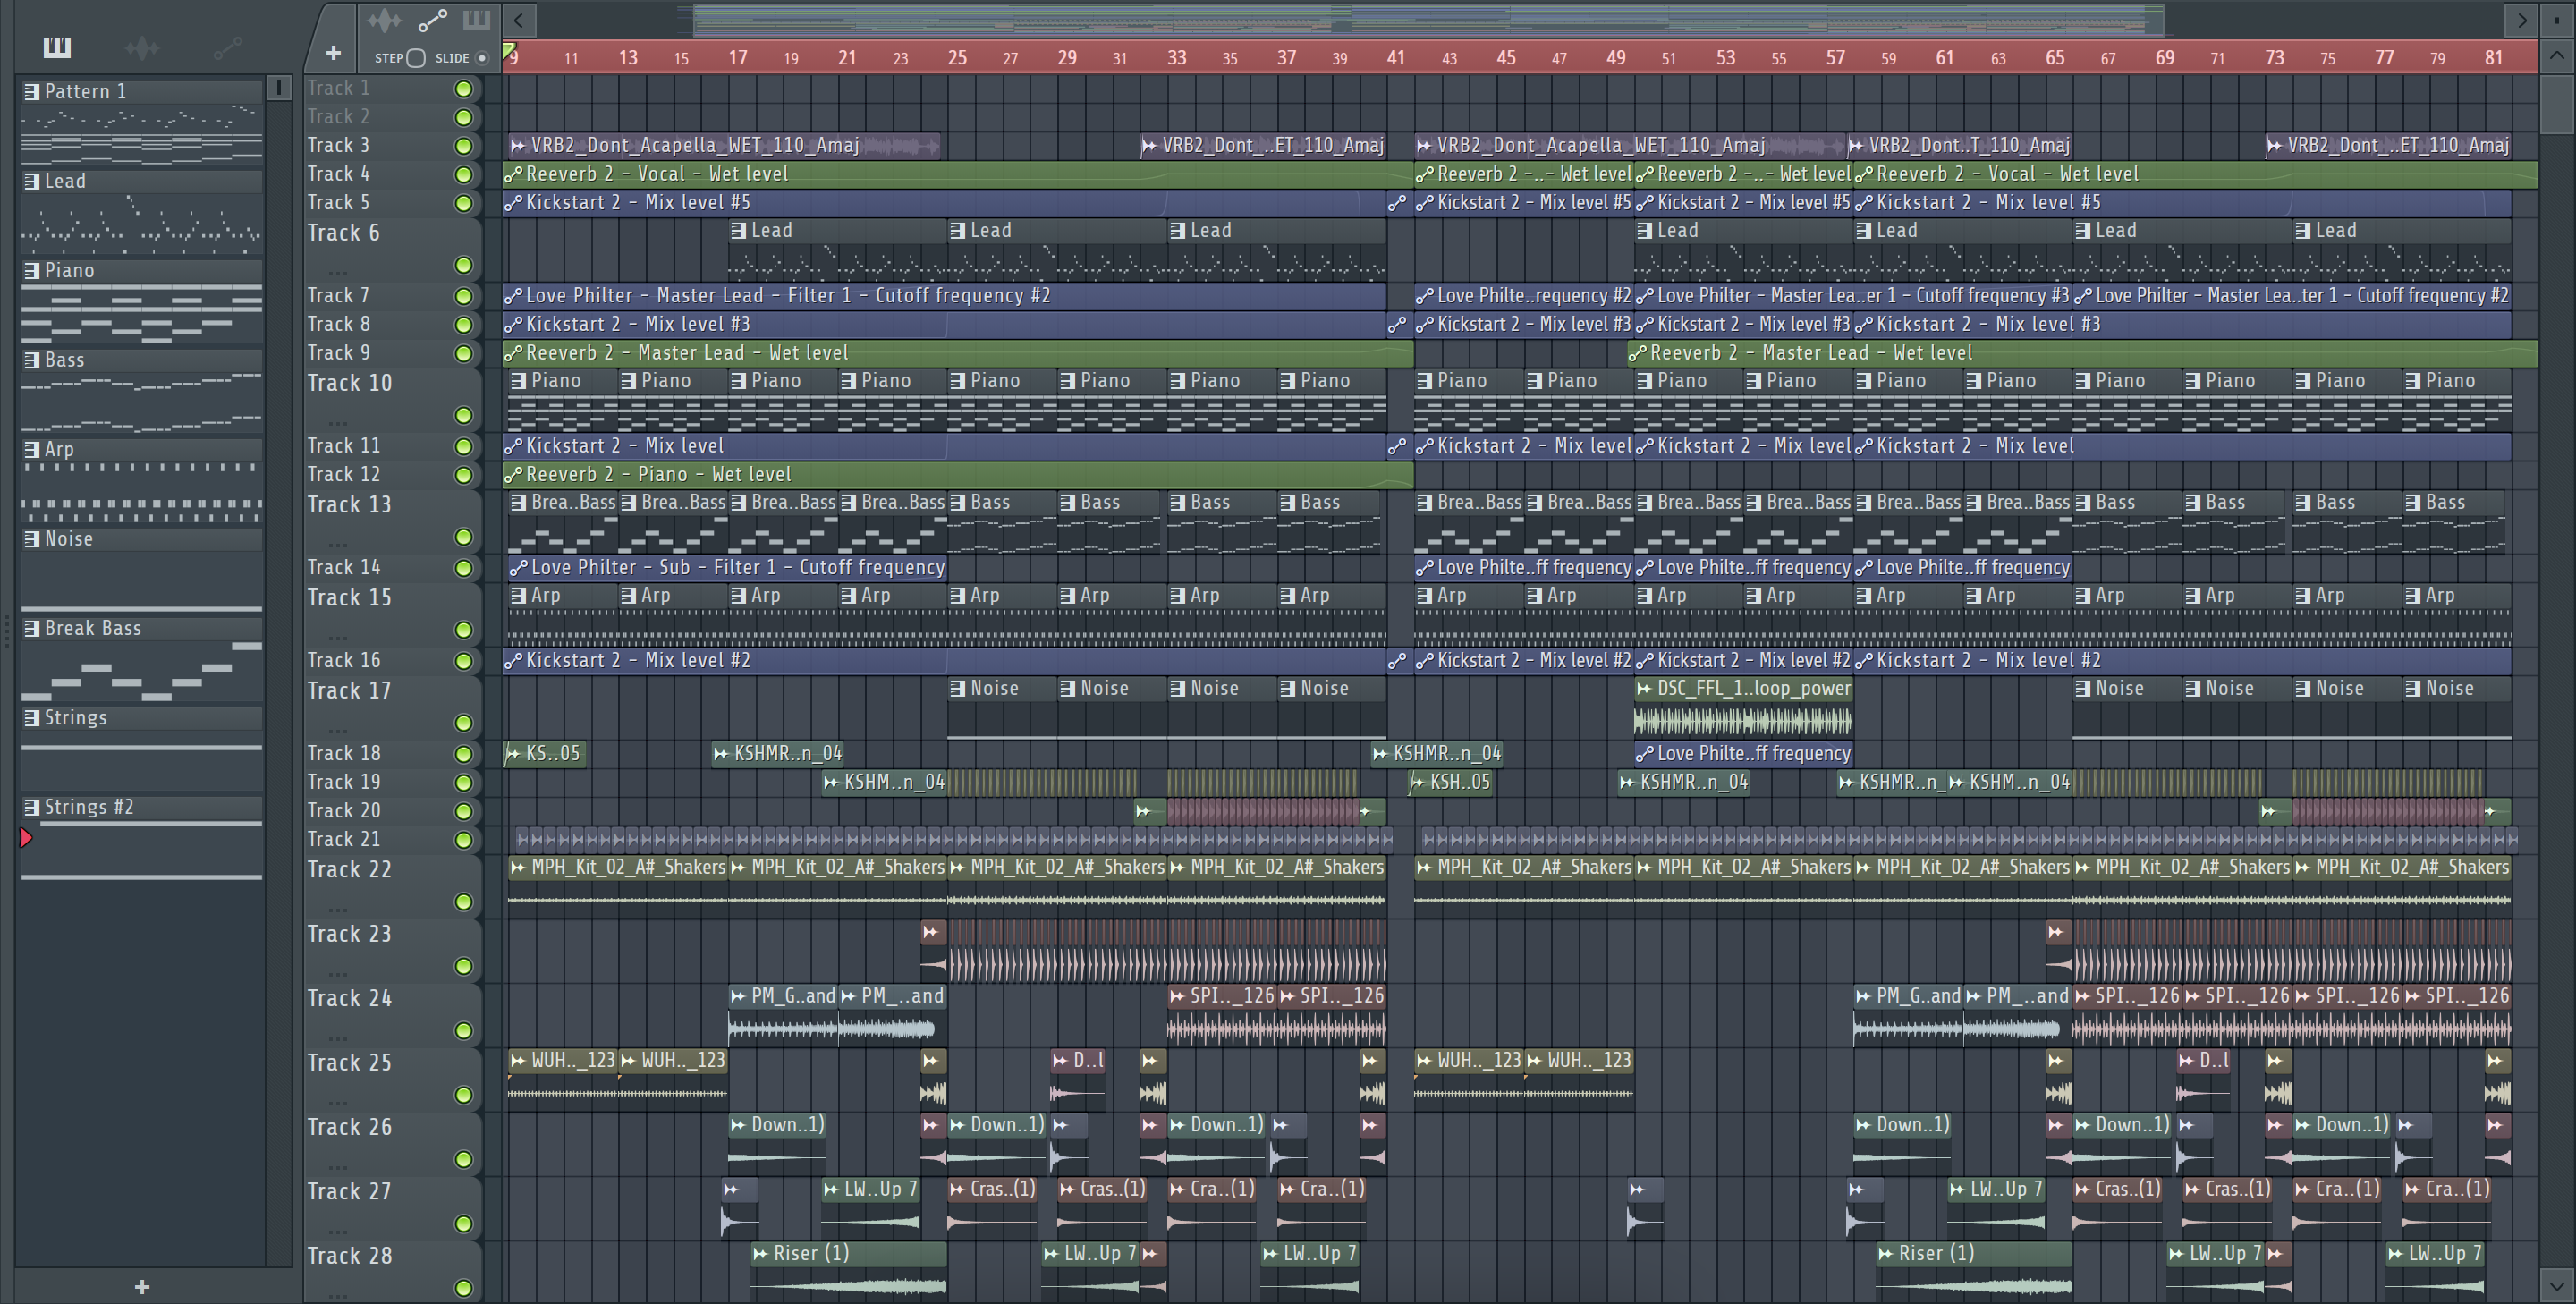2576x1304 pixels.
Task: Click the red arrow marker below Strings #2
Action: 26,838
